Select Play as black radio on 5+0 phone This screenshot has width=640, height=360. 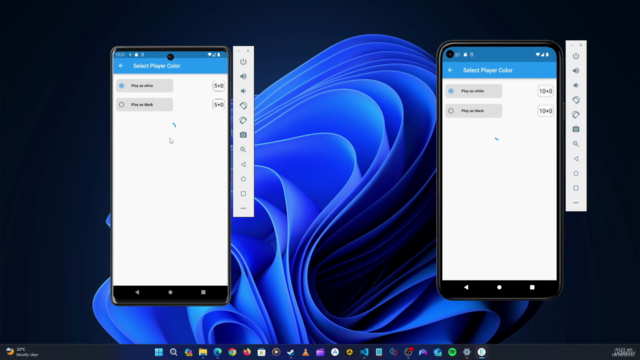click(x=122, y=105)
